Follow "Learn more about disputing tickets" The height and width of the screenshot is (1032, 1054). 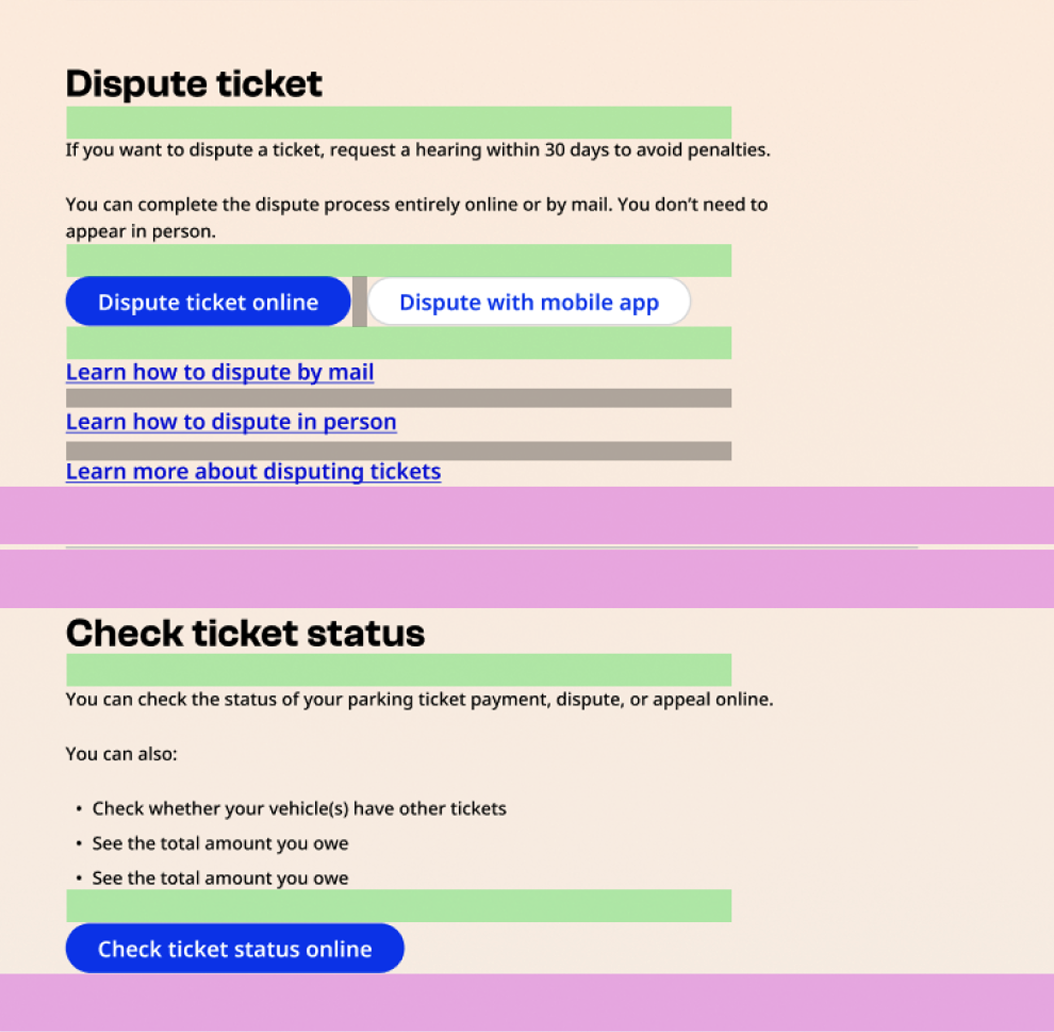(x=253, y=471)
